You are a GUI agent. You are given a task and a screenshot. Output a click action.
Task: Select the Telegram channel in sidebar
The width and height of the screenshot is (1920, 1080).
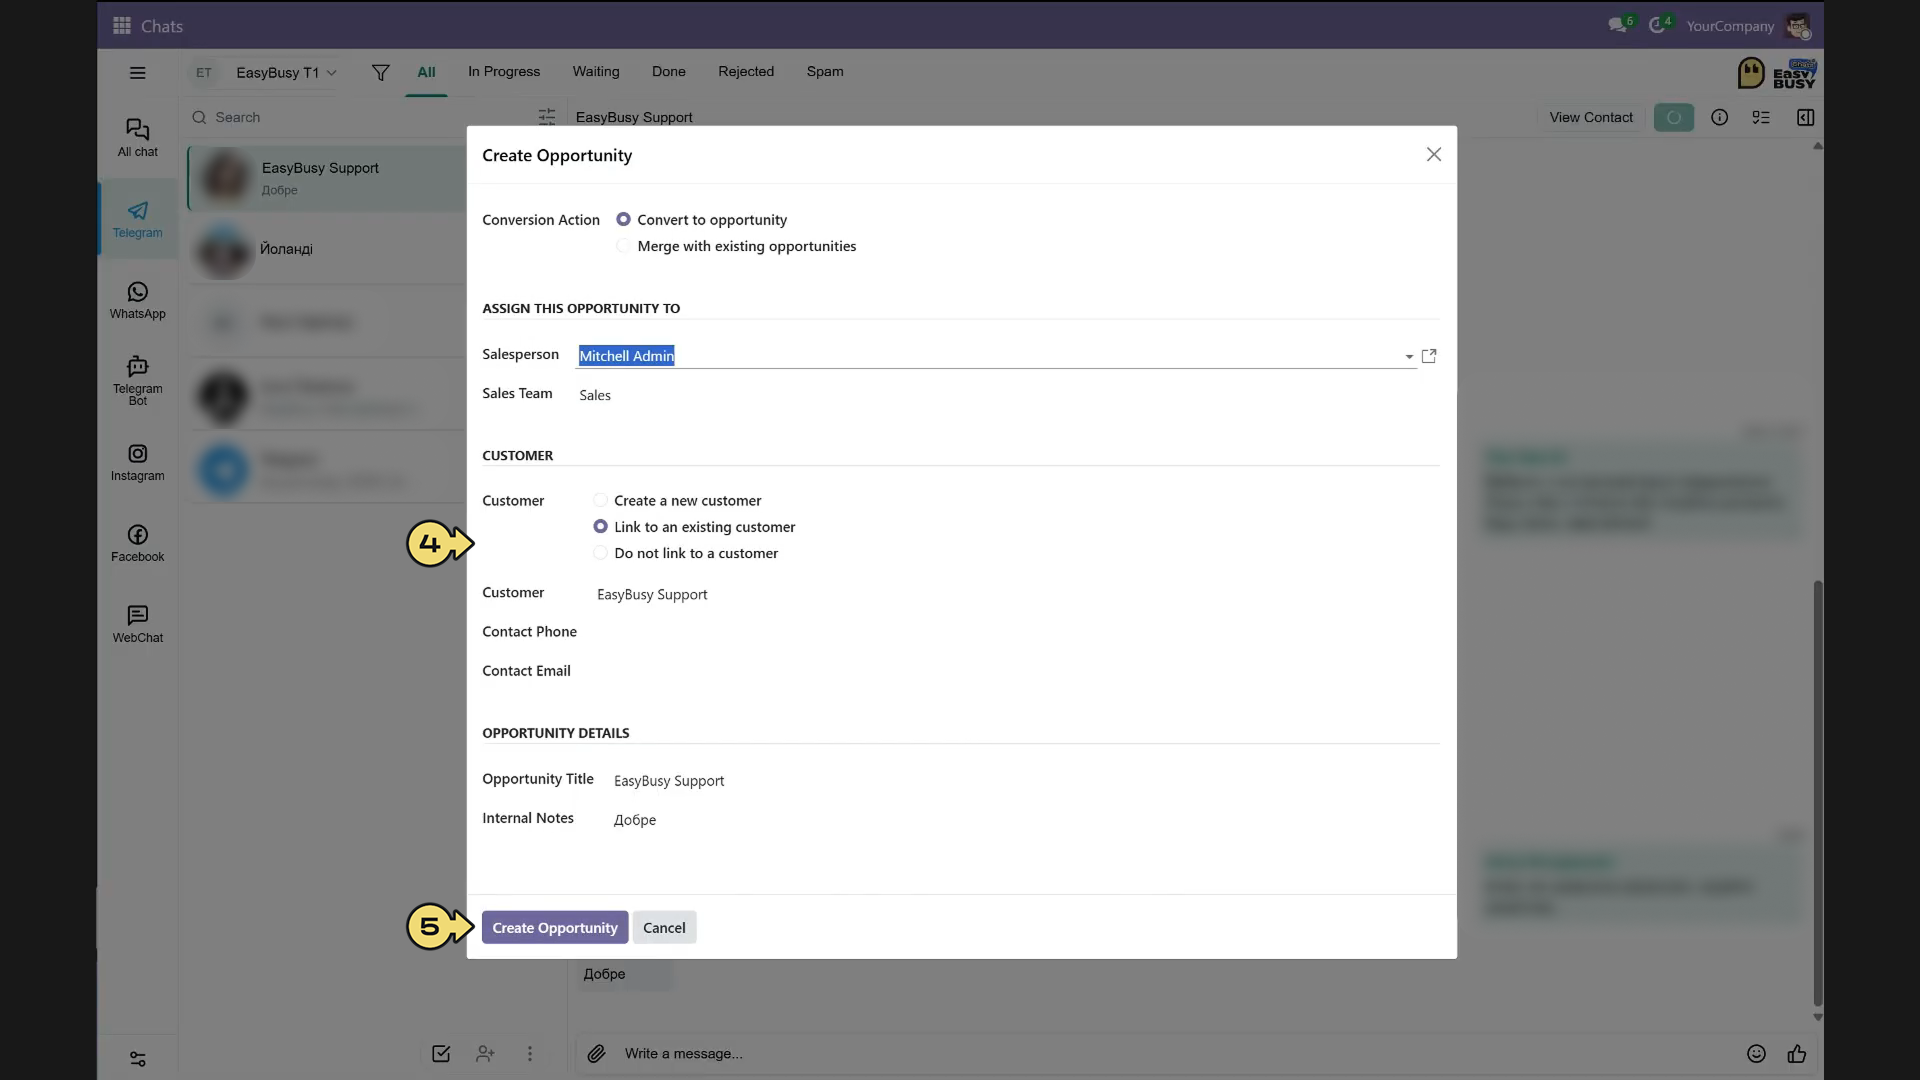[138, 219]
